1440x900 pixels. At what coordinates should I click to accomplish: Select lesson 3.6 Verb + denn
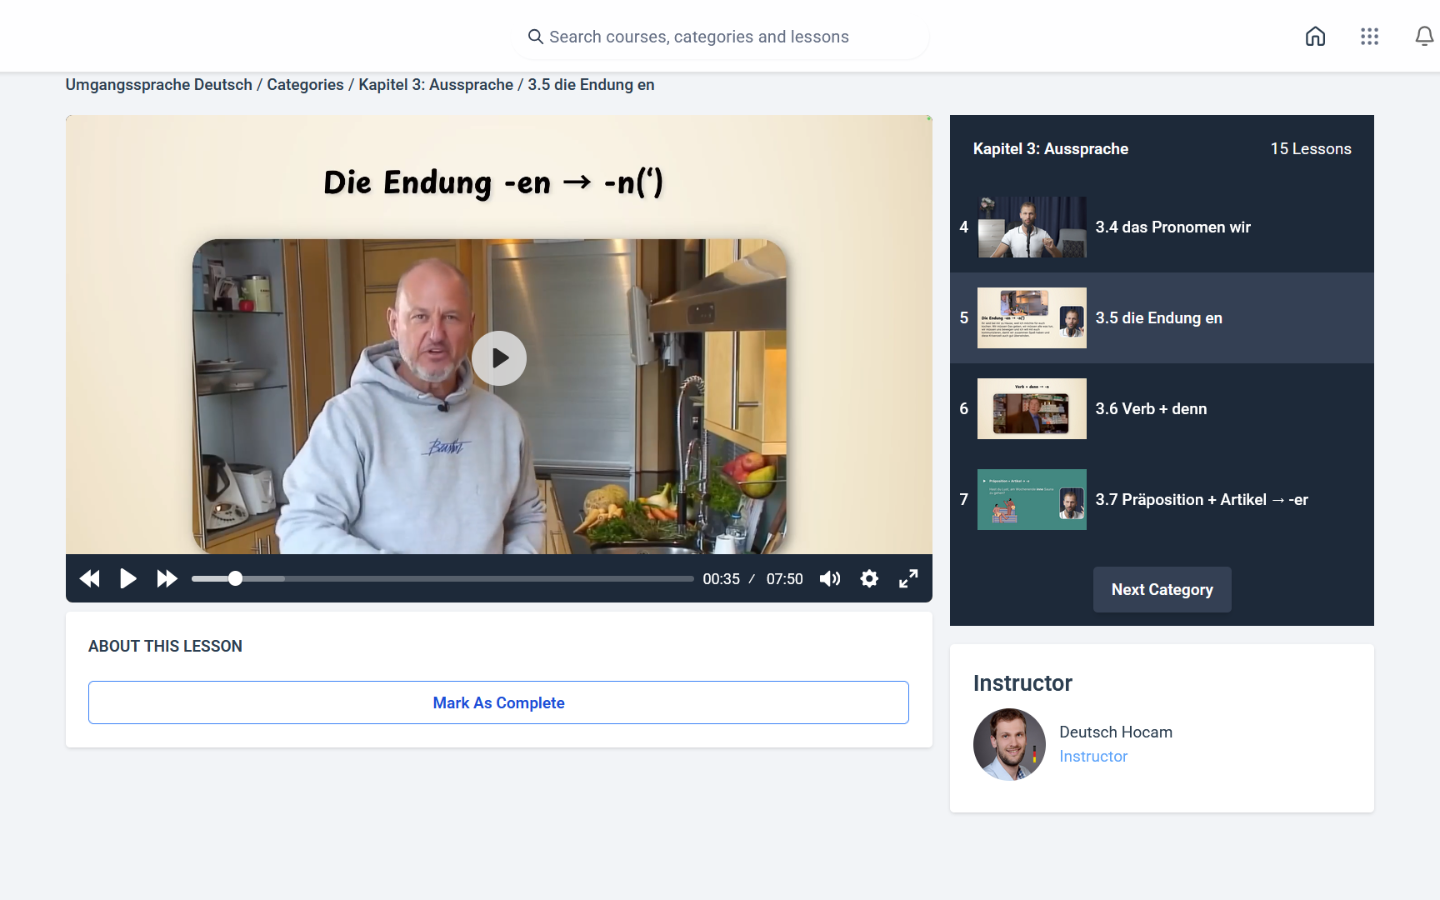(x=1150, y=409)
